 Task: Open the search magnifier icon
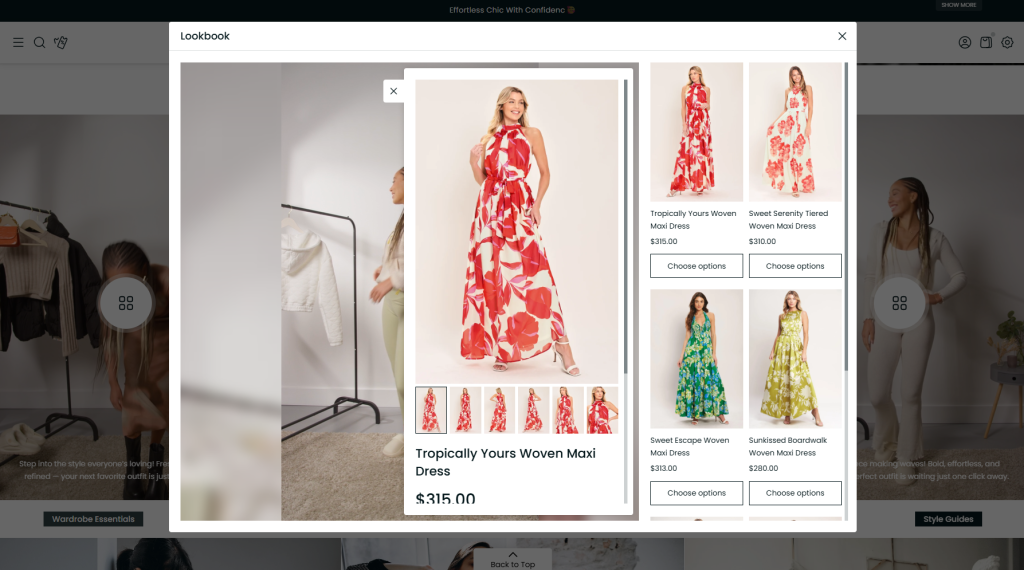coord(39,42)
